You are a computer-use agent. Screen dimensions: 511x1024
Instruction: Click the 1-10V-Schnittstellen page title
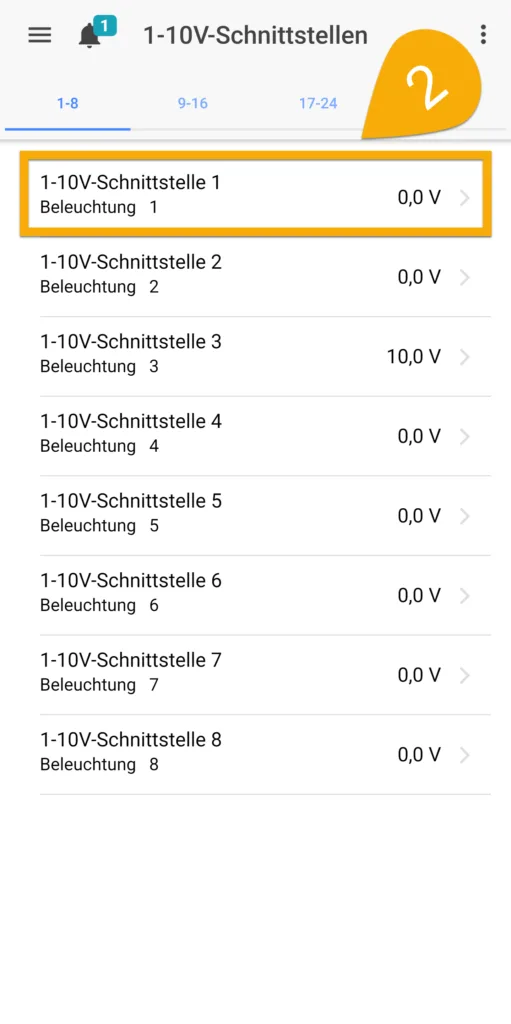(x=256, y=35)
